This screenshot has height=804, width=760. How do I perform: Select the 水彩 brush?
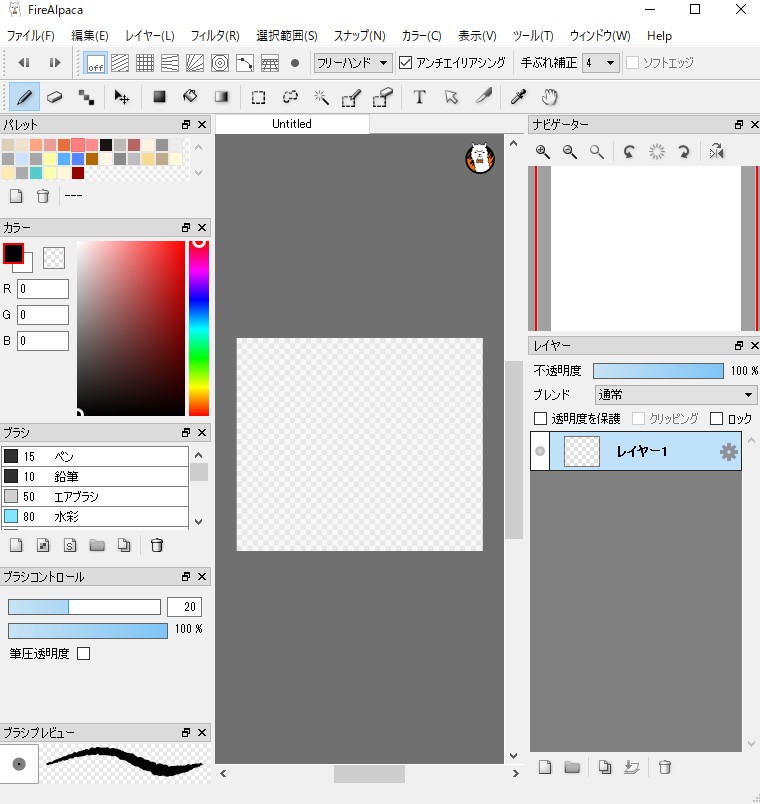(x=95, y=516)
